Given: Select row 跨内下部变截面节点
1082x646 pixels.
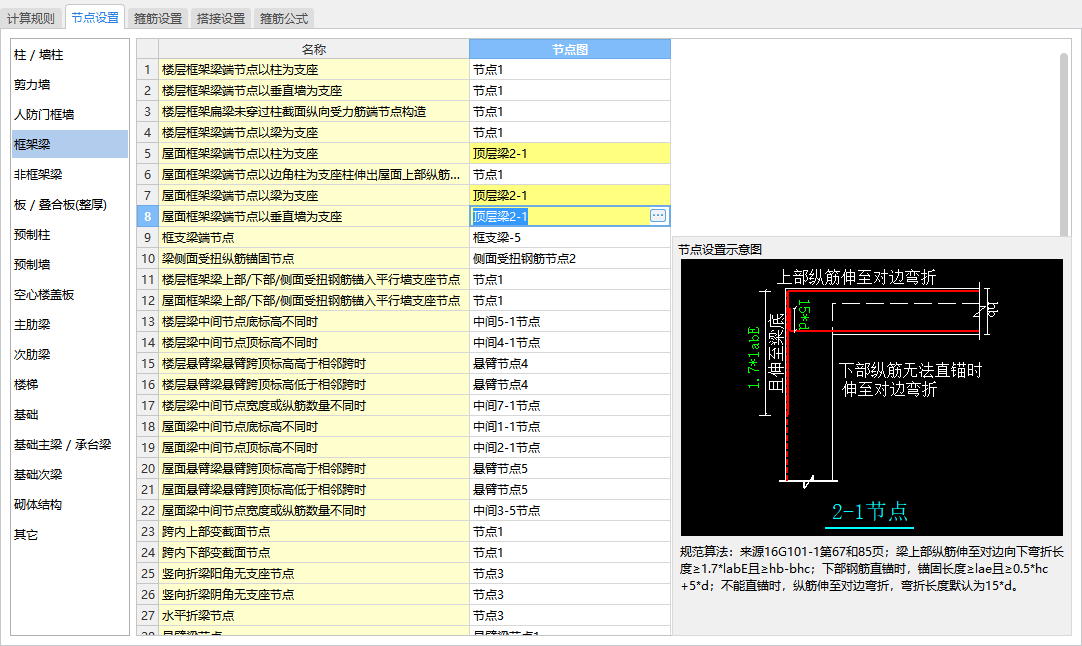Looking at the screenshot, I should (314, 552).
